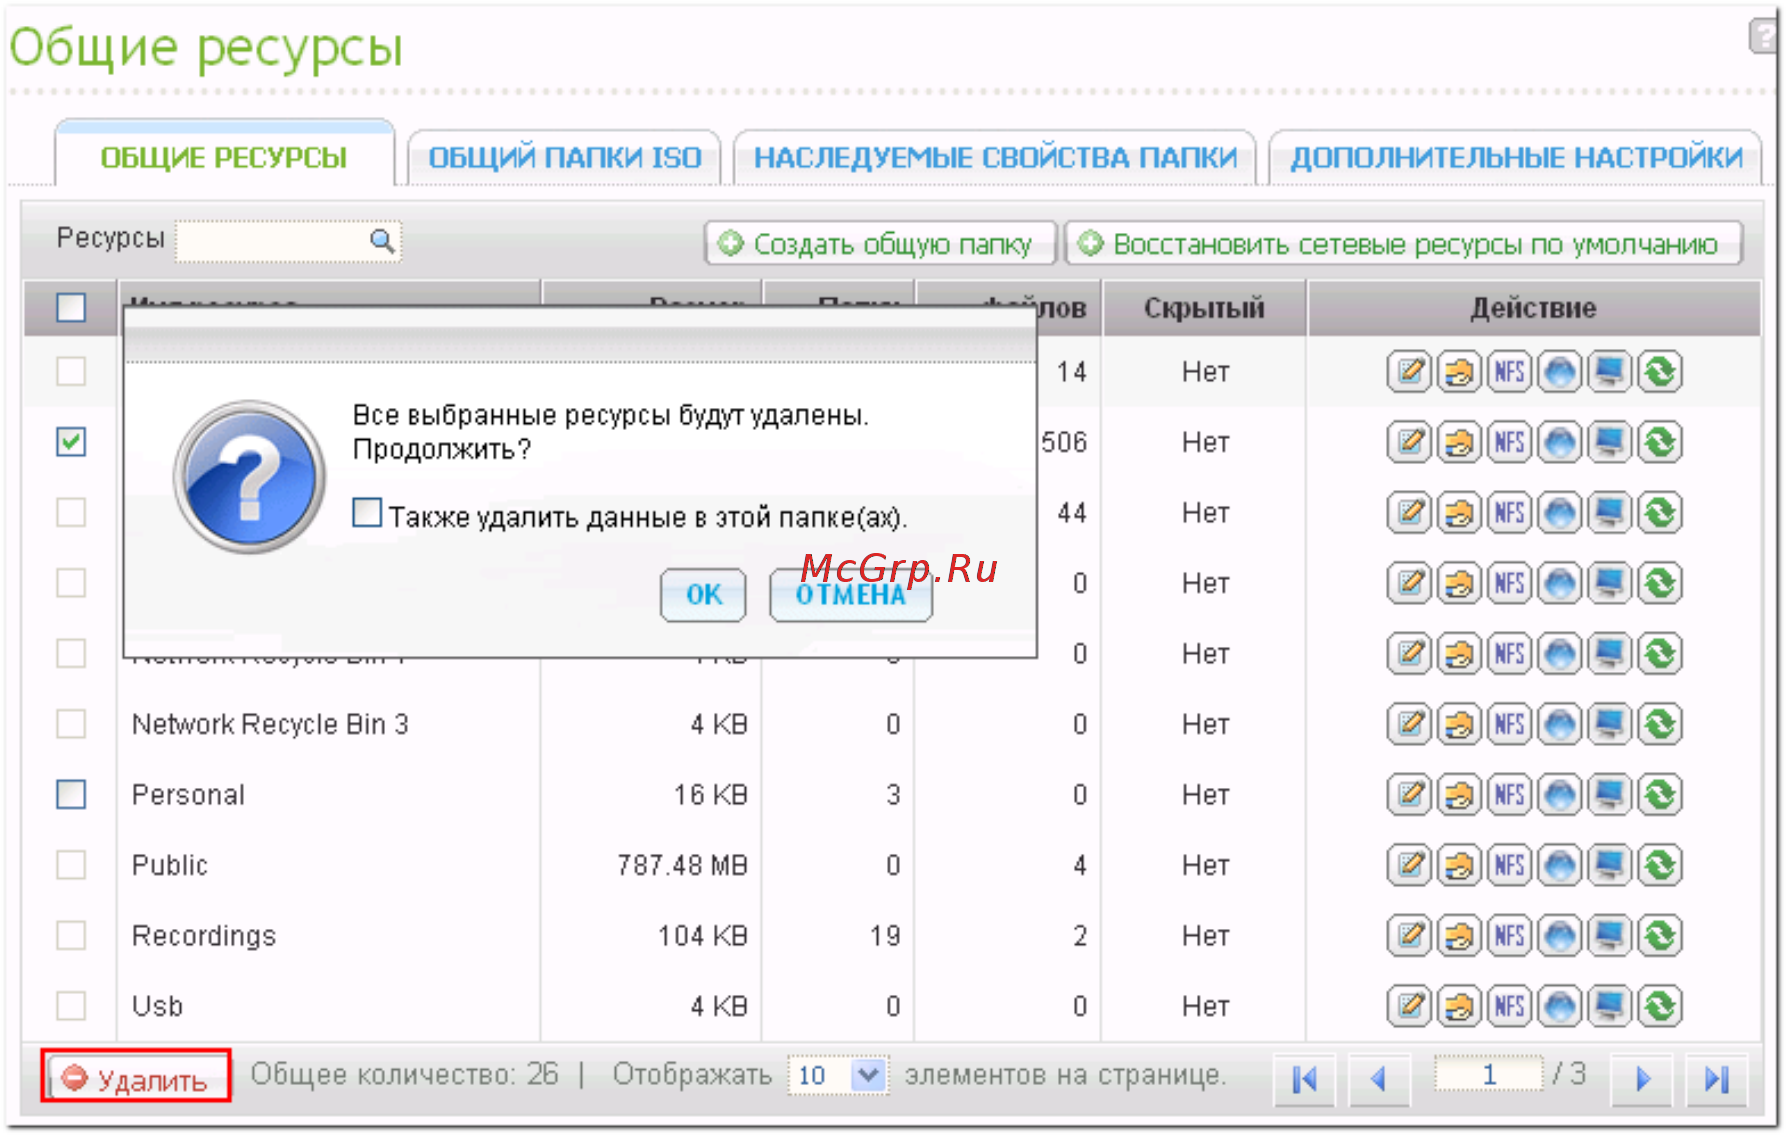
Task: Open ДОПОЛНИТЕЛЬНЫЕ НАСТРОЙКИ tab
Action: point(1516,158)
